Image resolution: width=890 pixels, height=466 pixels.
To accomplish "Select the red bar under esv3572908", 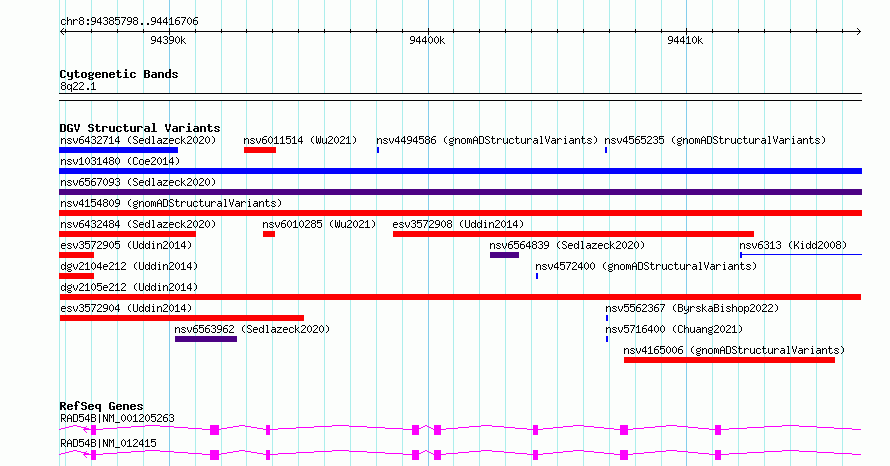I will pyautogui.click(x=573, y=234).
